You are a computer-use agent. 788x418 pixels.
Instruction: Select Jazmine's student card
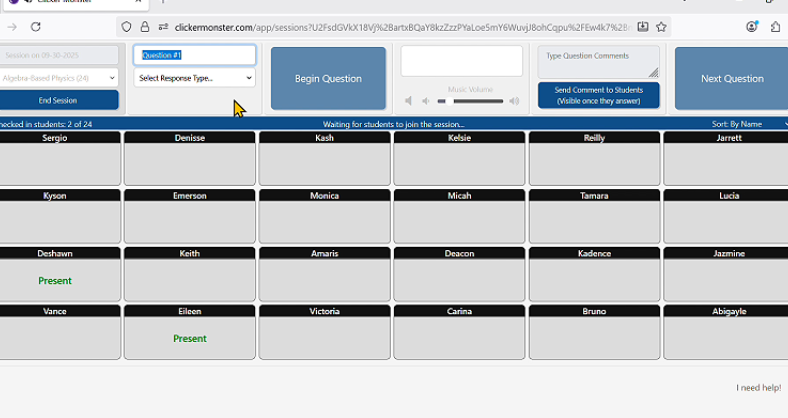726,274
